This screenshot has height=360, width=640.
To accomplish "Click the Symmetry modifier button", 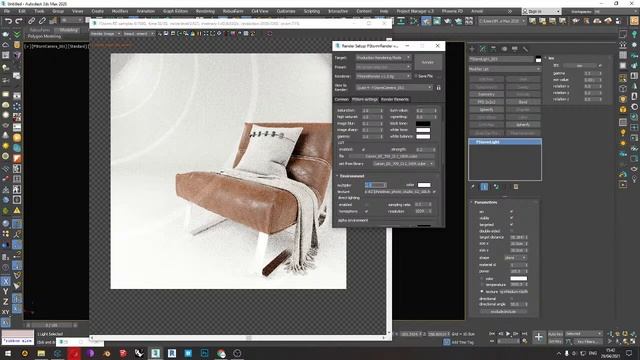I will 486,94.
